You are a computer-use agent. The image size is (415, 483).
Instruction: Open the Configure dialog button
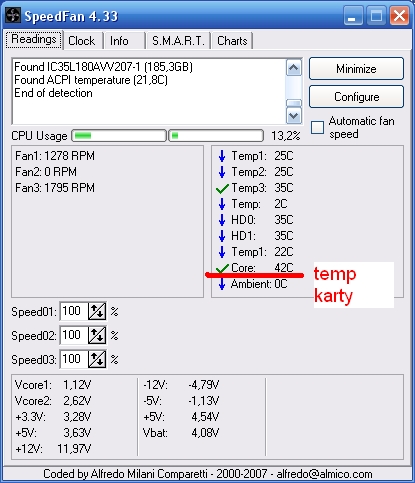(356, 97)
